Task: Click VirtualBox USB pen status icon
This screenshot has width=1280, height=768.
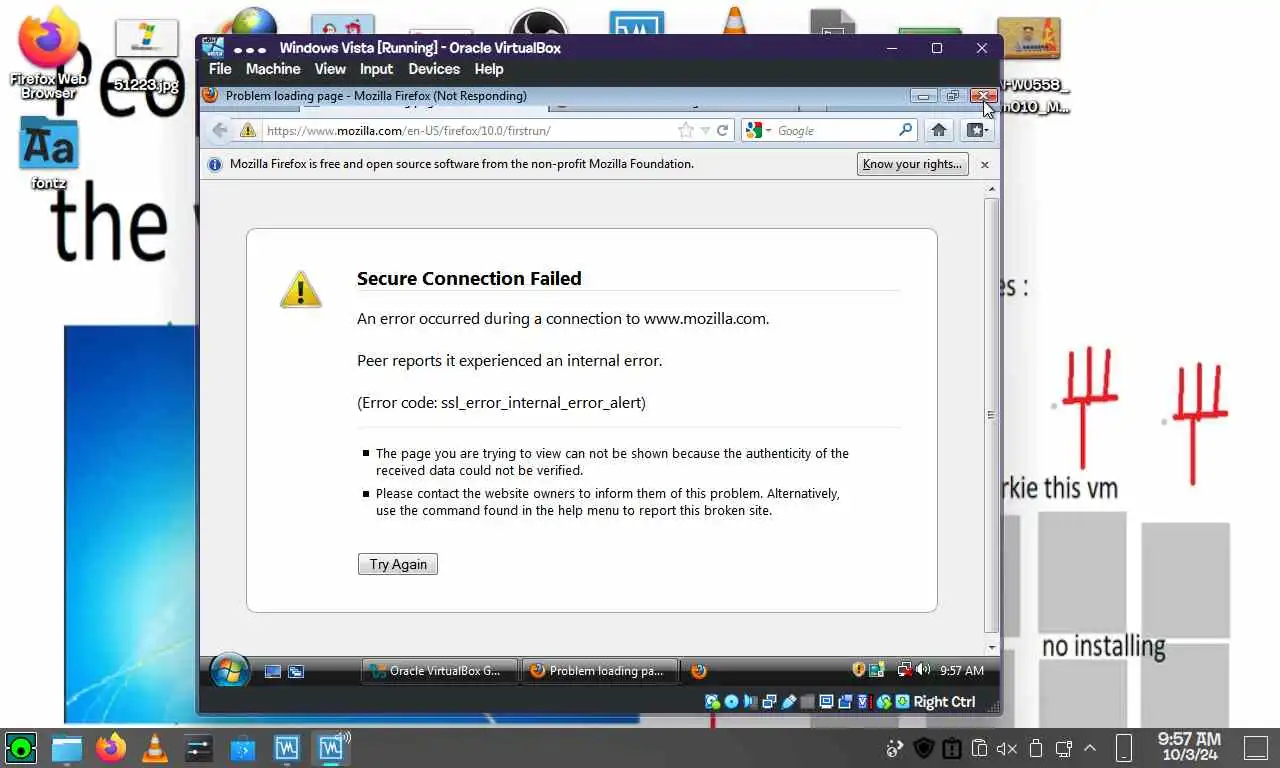Action: tap(789, 702)
